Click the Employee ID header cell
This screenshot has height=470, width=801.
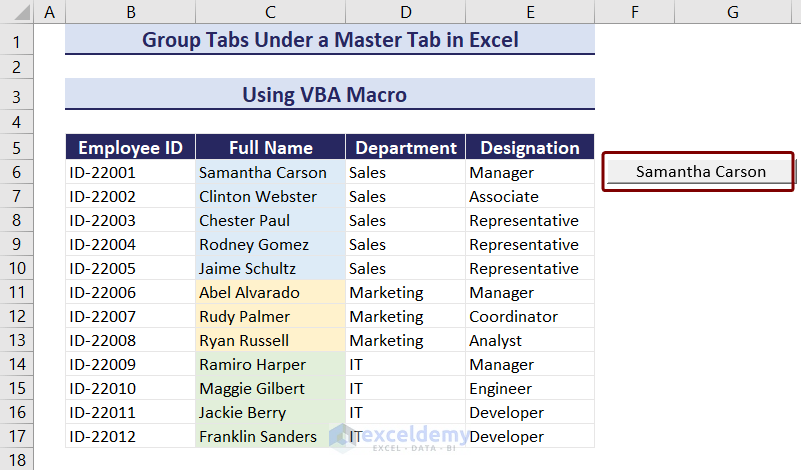point(130,148)
